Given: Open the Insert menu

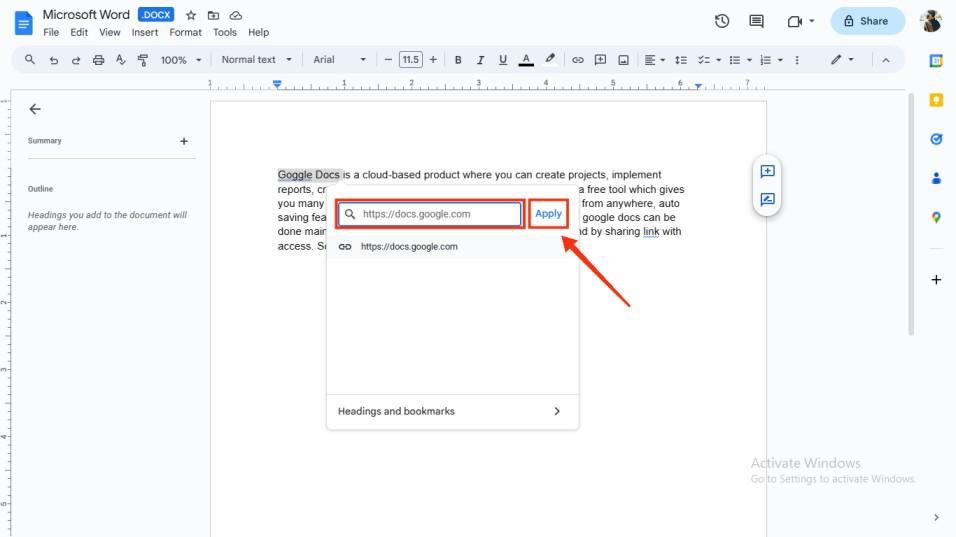Looking at the screenshot, I should point(144,32).
